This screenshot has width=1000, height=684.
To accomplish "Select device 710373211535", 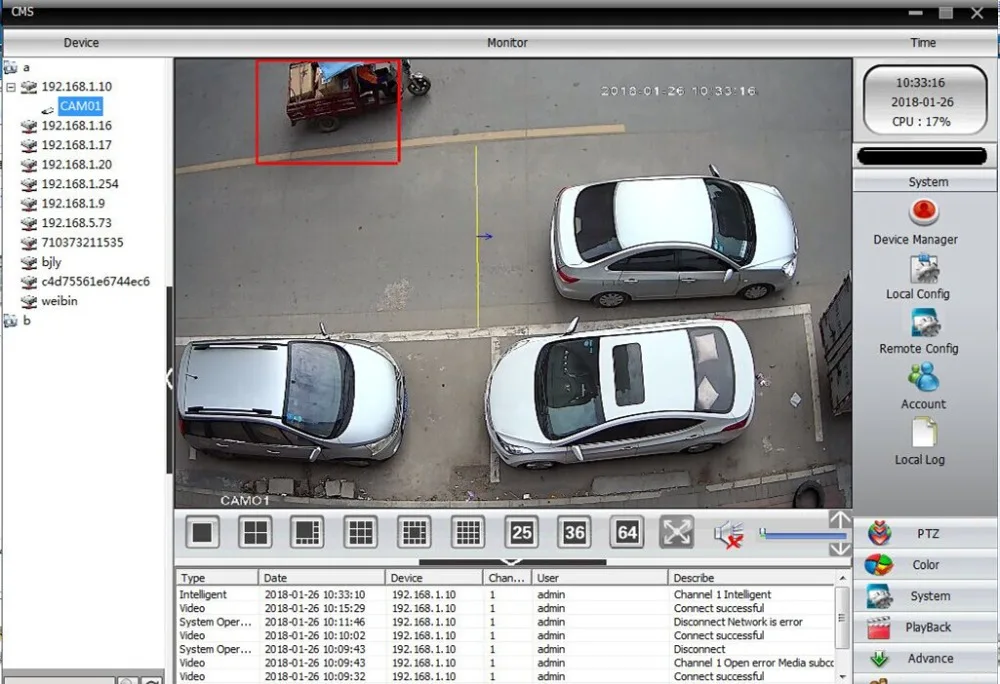I will 82,242.
